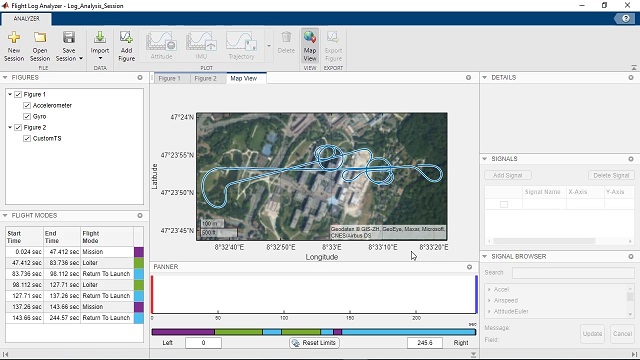Switch to the Figure 1 tab
The image size is (640, 360).
coord(170,78)
